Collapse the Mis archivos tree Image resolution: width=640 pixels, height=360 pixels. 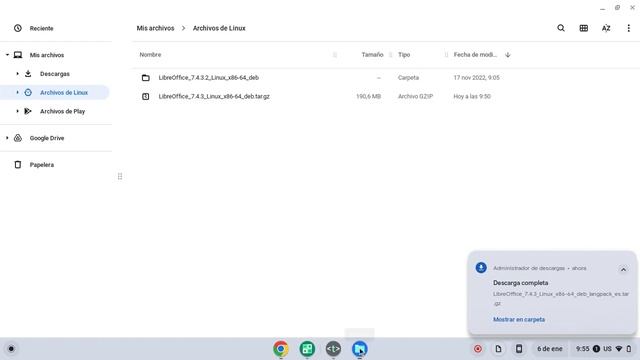tap(7, 55)
